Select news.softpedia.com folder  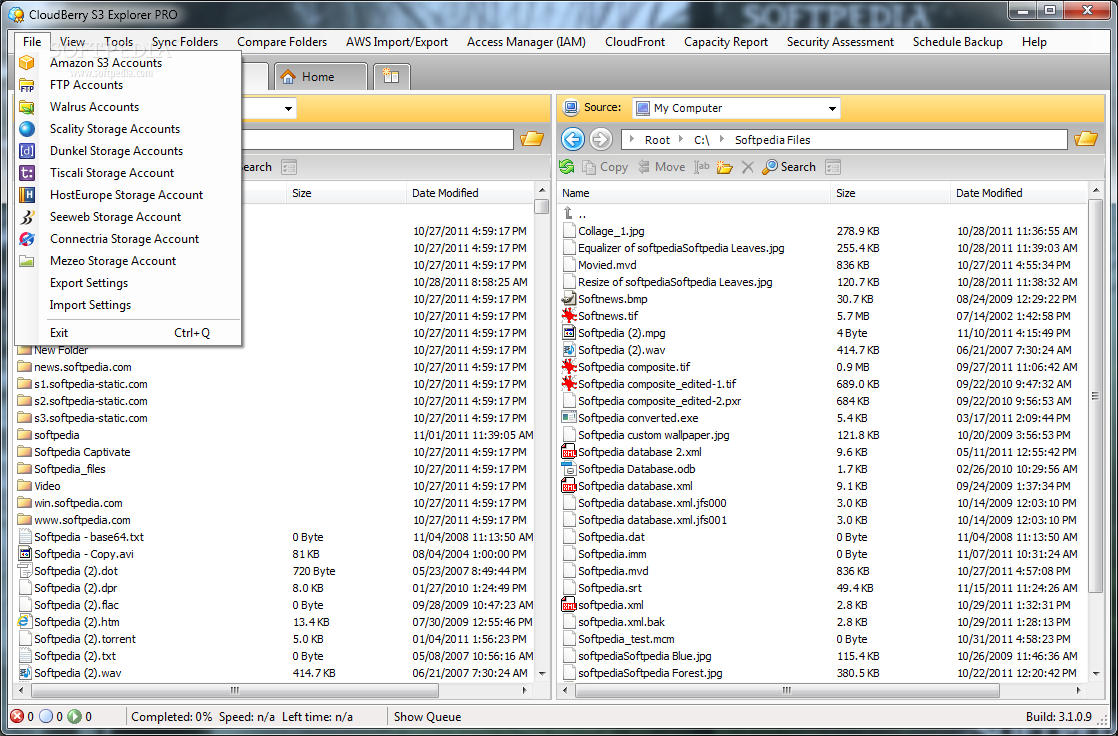83,367
